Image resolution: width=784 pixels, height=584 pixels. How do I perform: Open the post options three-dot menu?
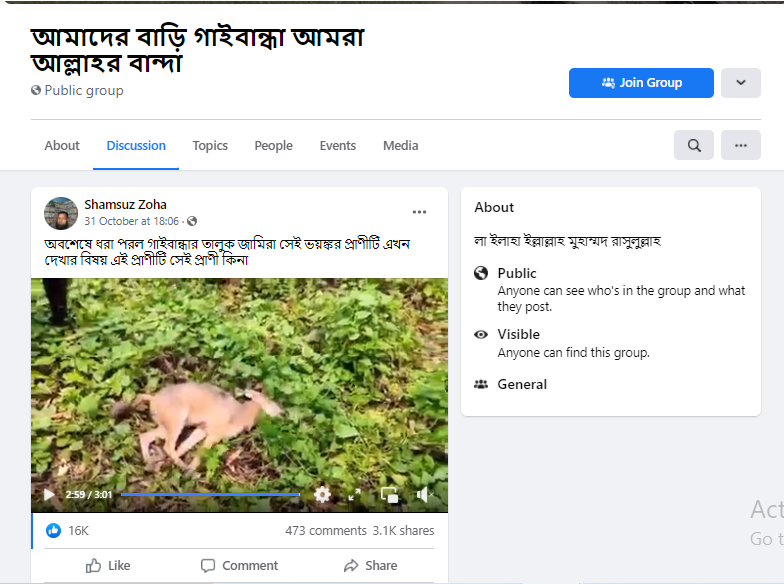pos(419,212)
